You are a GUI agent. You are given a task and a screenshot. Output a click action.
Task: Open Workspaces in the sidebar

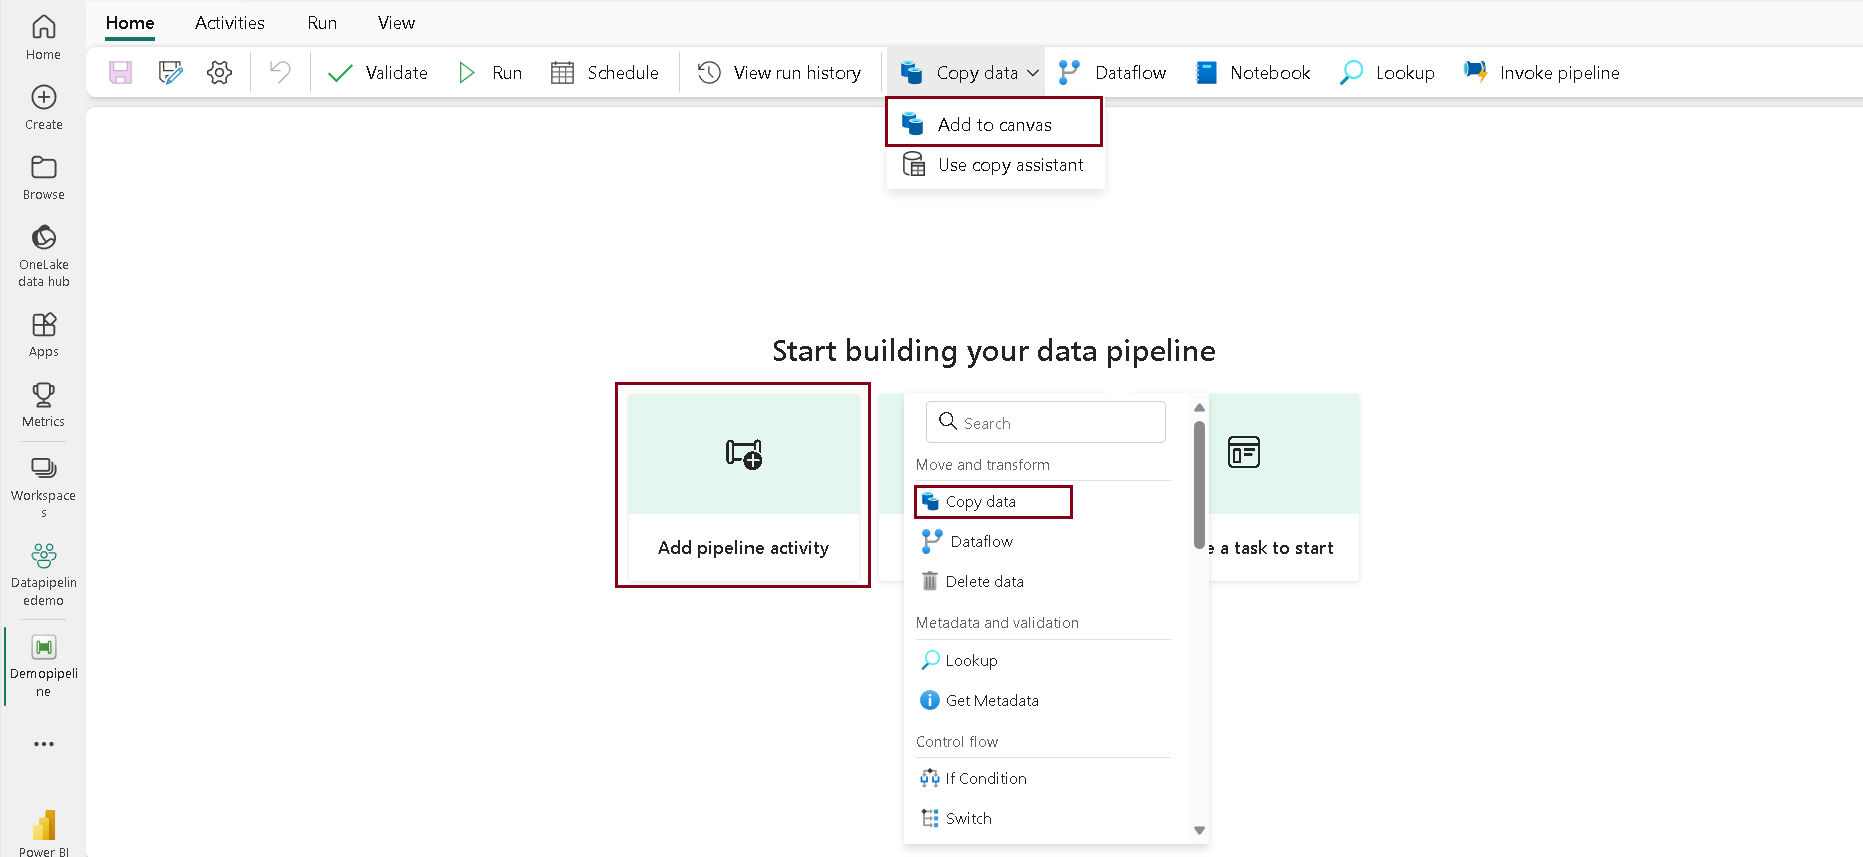43,486
